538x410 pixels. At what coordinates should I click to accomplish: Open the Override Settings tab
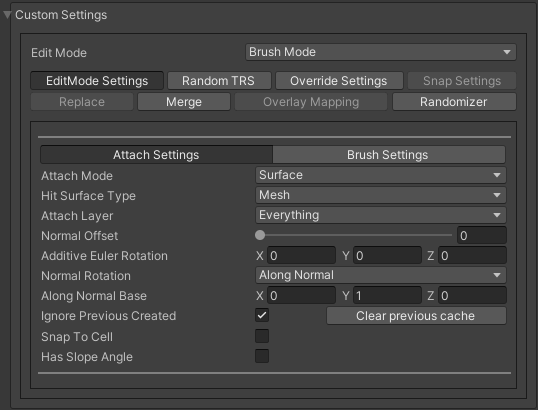pyautogui.click(x=339, y=81)
